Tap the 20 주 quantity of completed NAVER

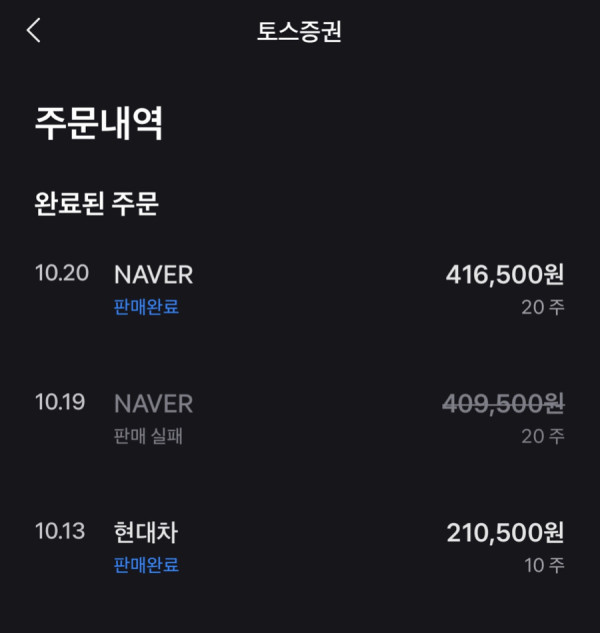[x=543, y=307]
